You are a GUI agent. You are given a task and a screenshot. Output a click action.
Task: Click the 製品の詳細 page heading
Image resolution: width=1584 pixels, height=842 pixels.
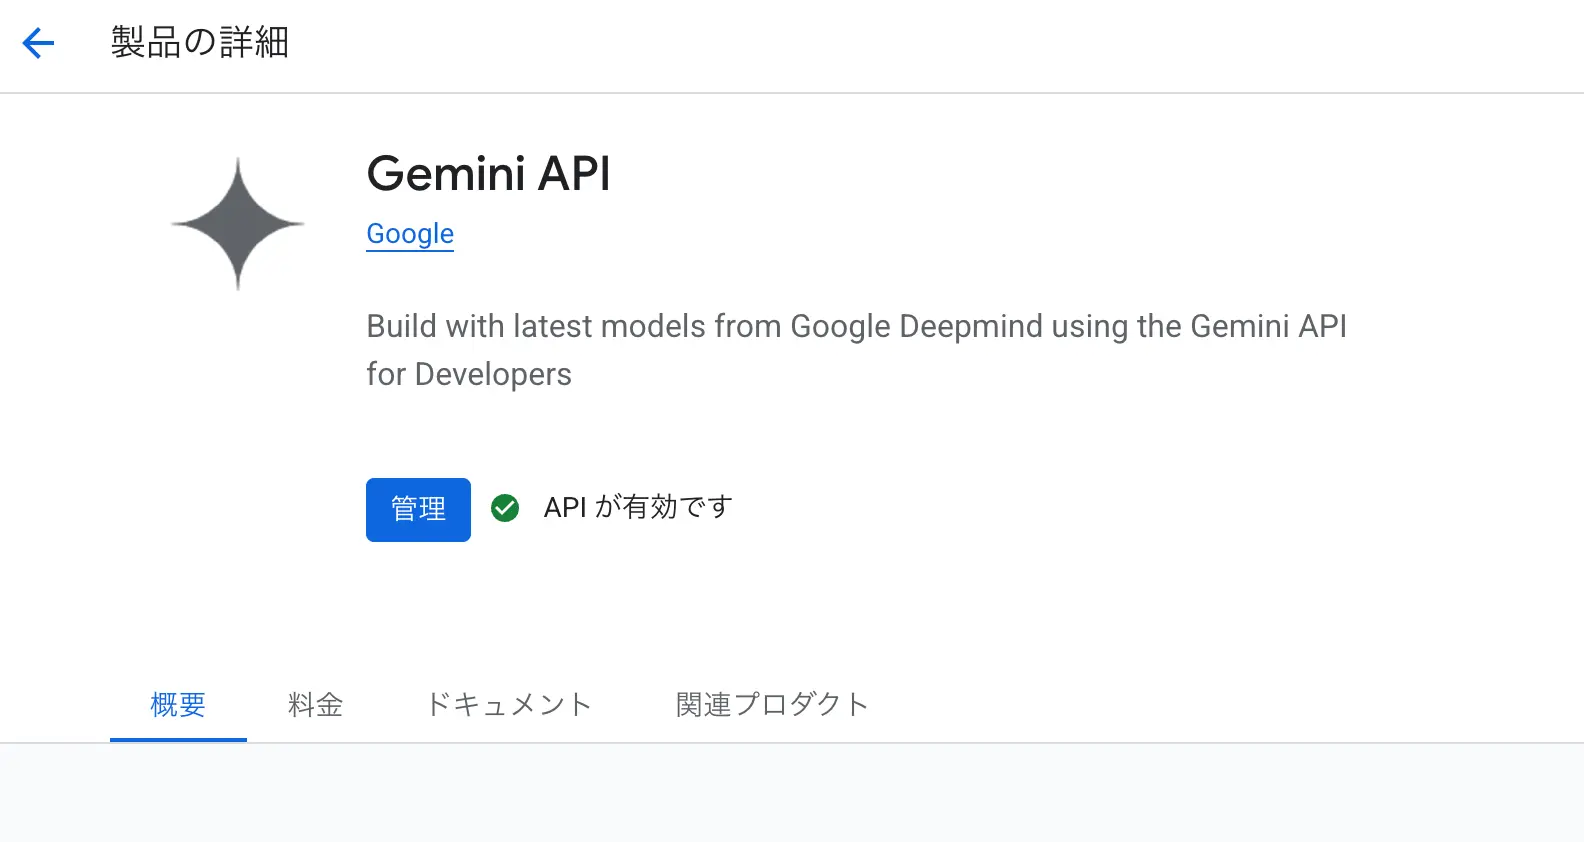coord(200,43)
